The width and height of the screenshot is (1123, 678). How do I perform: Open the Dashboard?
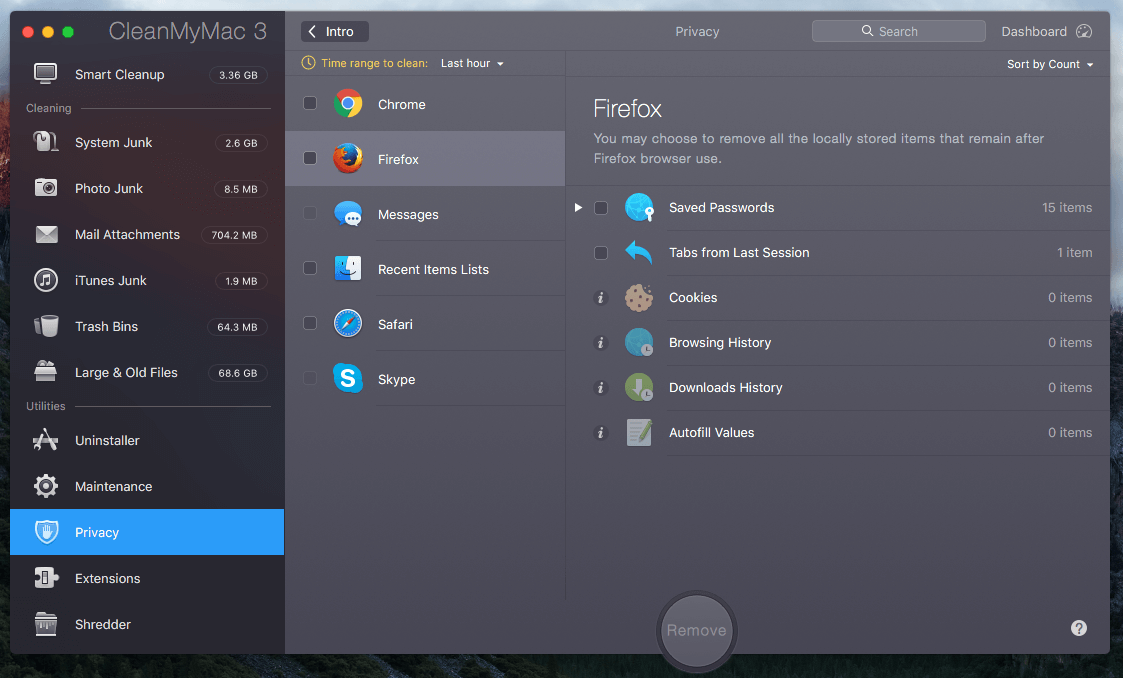coord(1046,32)
